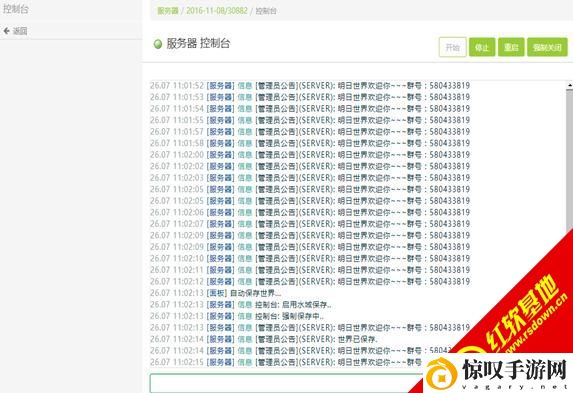Stop the server with the 停止 button
This screenshot has height=393, width=573.
[482, 47]
